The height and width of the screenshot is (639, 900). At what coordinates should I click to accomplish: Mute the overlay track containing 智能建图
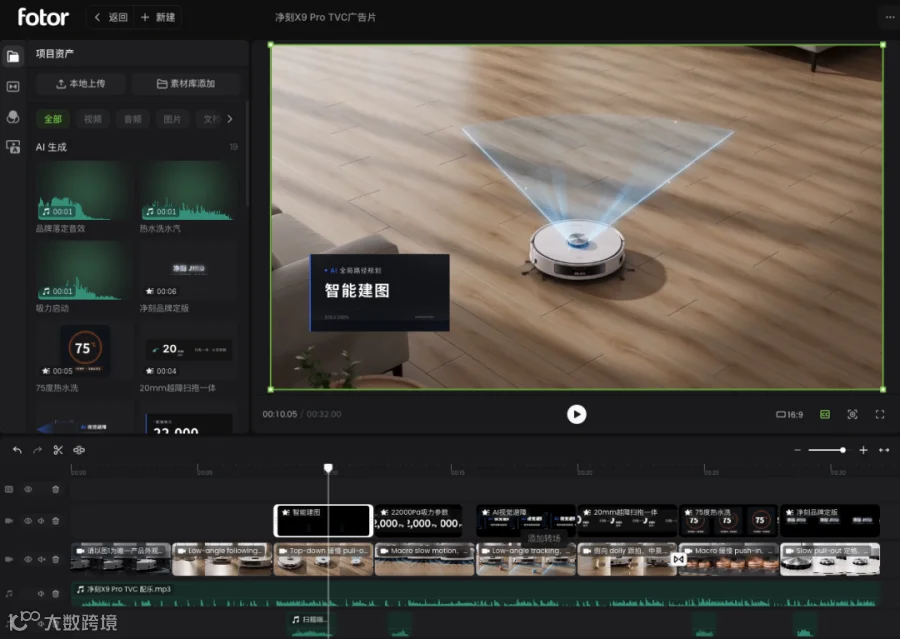41,521
